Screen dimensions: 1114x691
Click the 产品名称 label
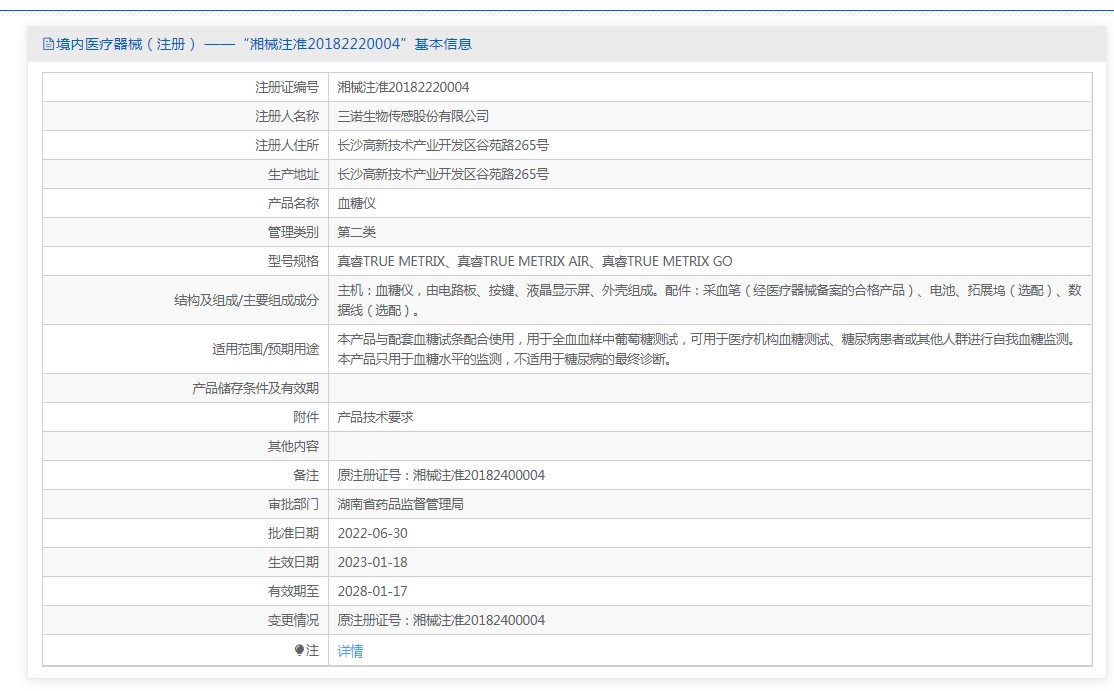[x=293, y=204]
